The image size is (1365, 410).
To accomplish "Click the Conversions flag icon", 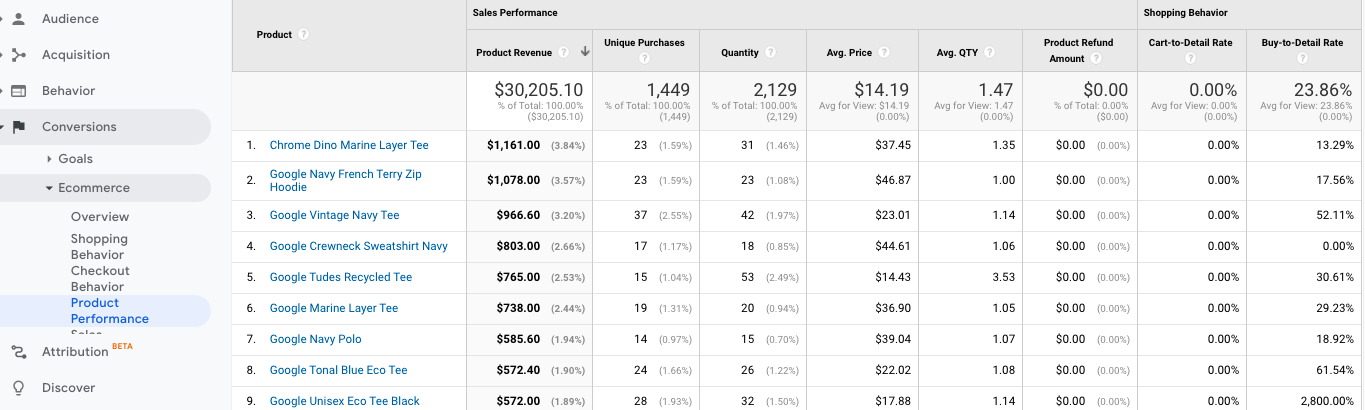I will click(x=19, y=127).
